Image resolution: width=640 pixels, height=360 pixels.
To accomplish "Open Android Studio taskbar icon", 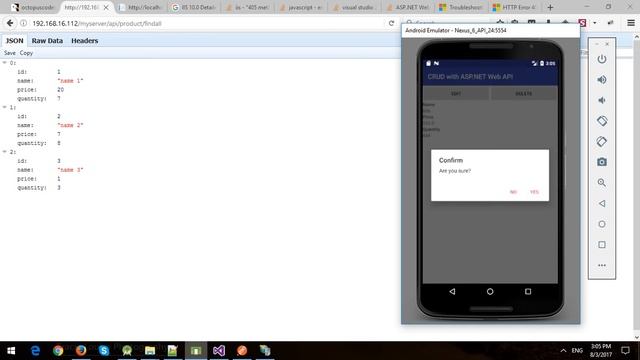I will coord(127,351).
